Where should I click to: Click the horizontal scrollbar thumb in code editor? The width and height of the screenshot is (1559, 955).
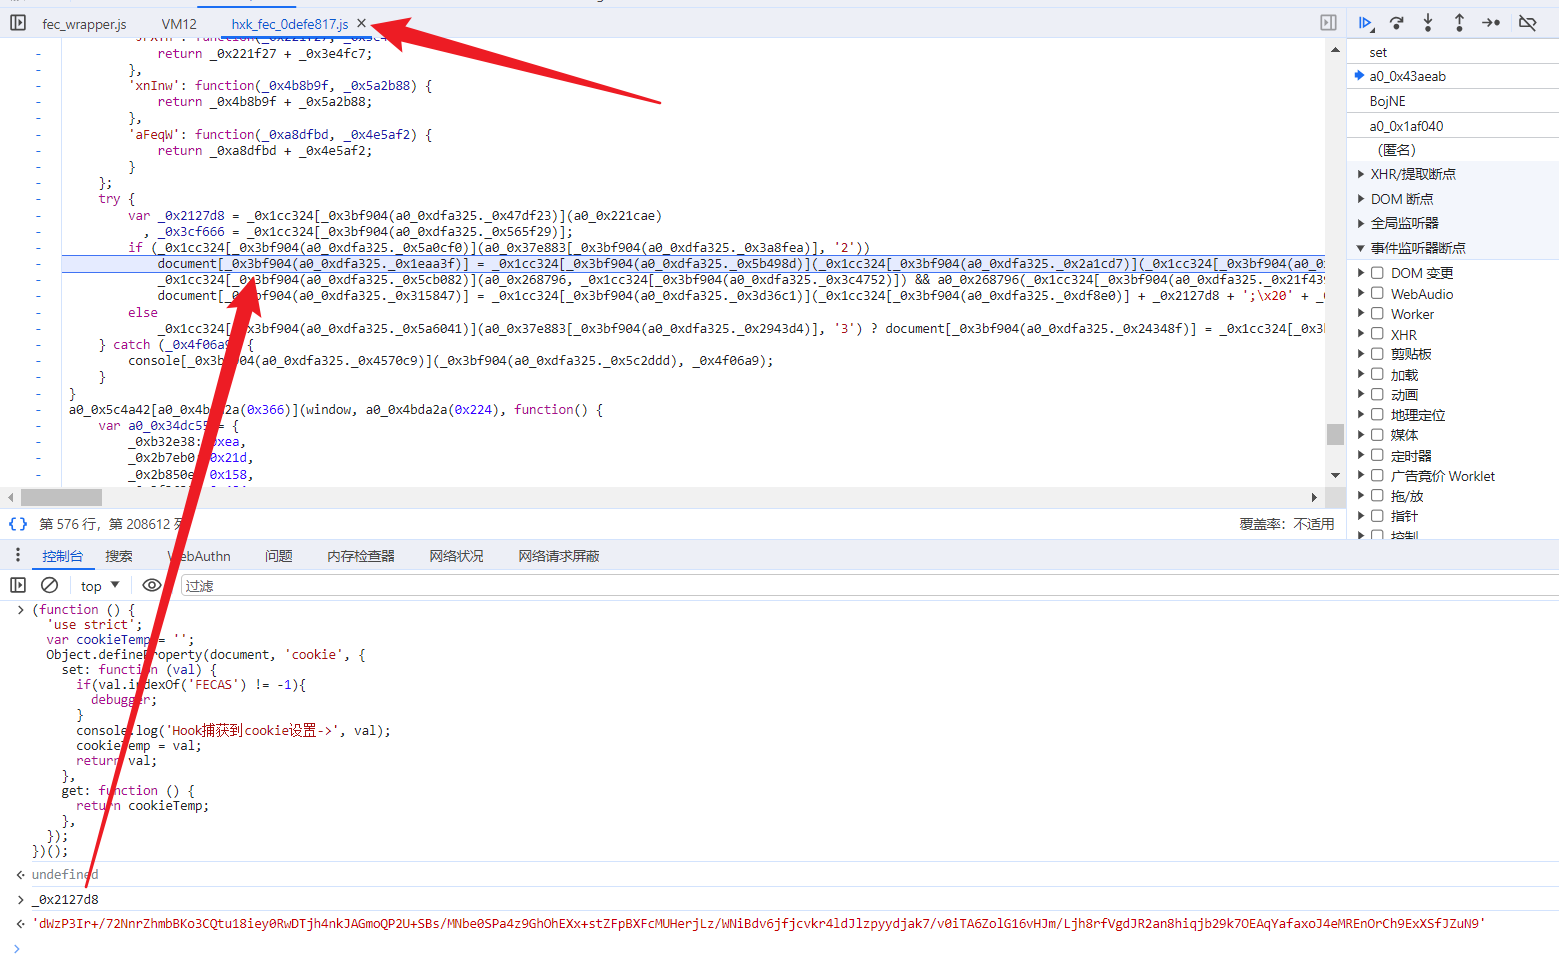point(61,497)
